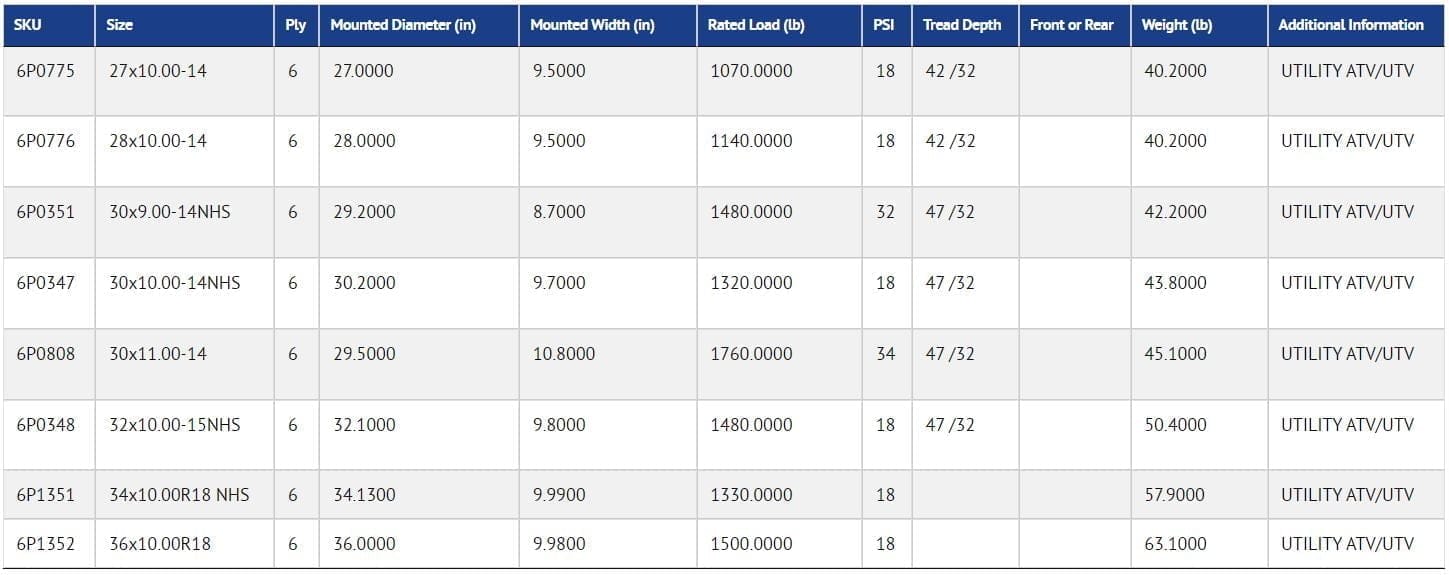Select the Weight (lb) column header
Image resolution: width=1449 pixels, height=575 pixels.
[x=1199, y=25]
